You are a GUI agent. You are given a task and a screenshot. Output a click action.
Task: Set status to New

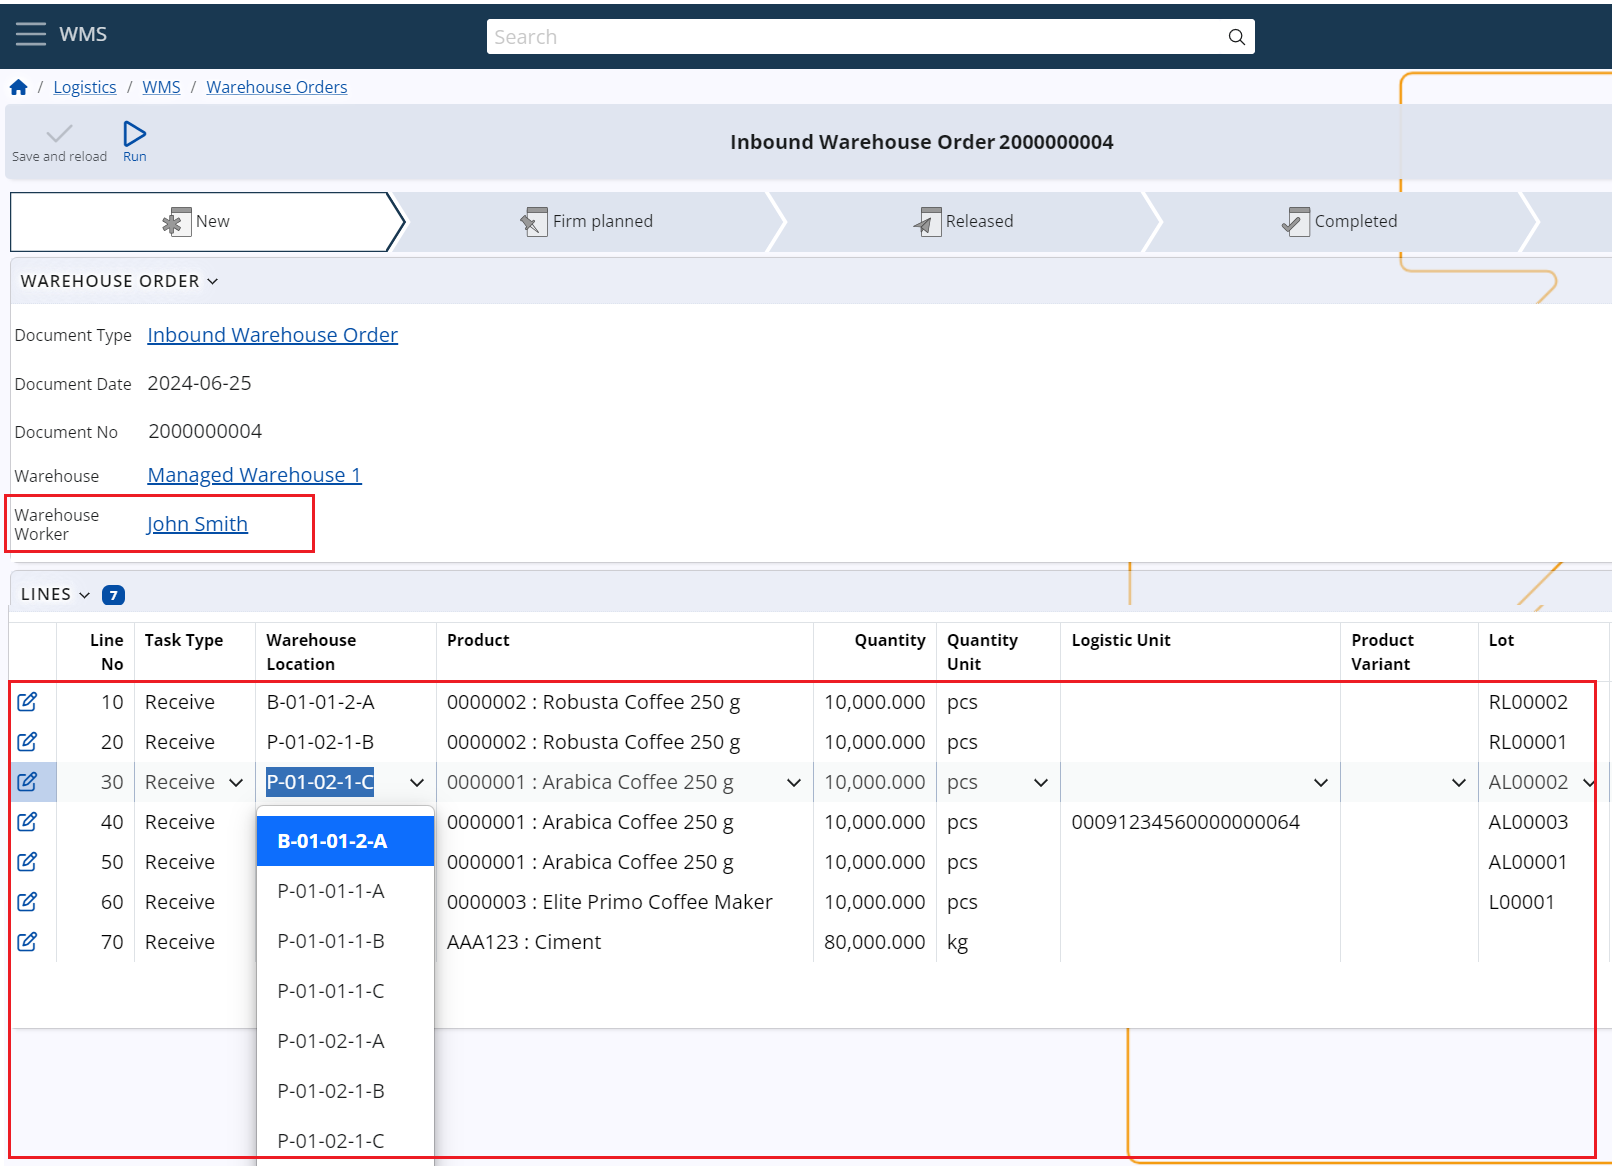click(x=200, y=222)
